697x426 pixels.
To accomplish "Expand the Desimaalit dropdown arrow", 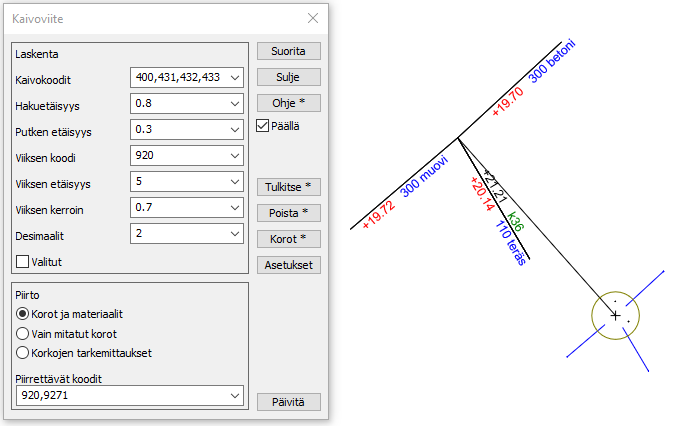I will 234,233.
